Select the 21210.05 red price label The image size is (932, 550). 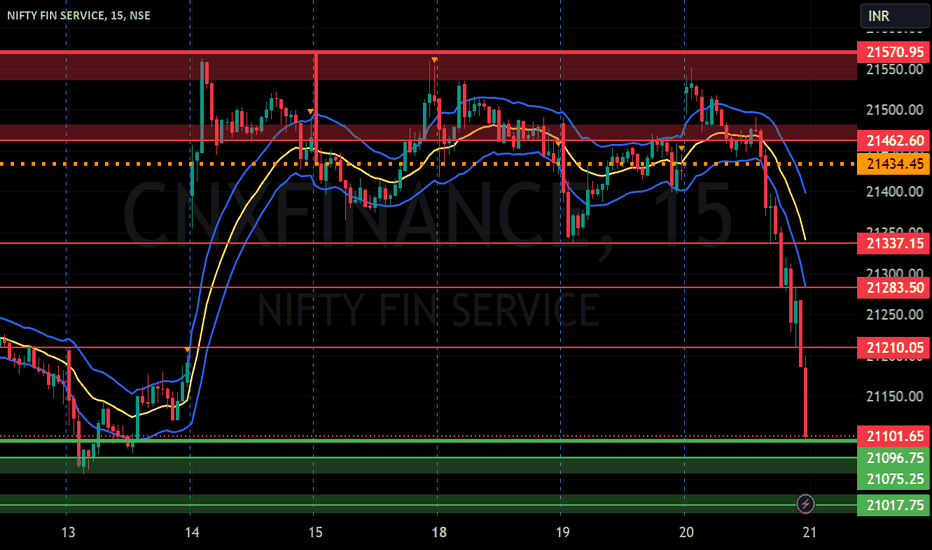893,348
